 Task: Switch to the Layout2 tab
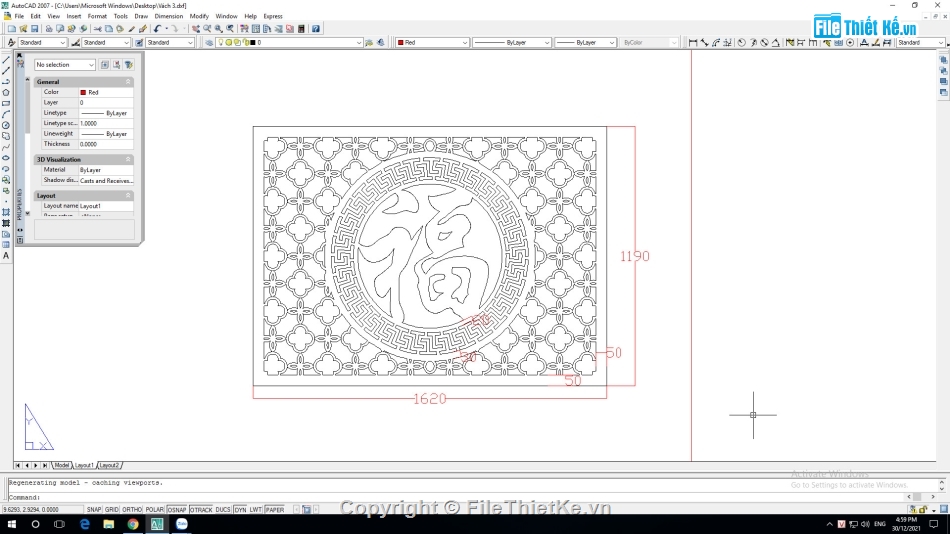click(109, 466)
